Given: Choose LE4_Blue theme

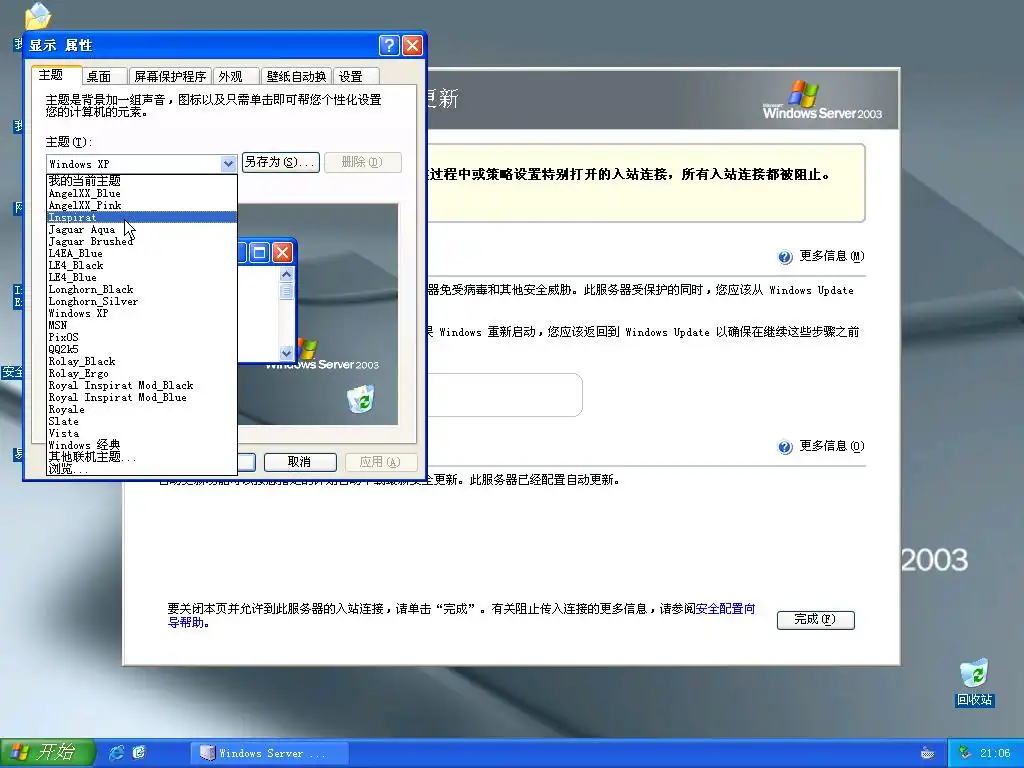Looking at the screenshot, I should point(142,277).
